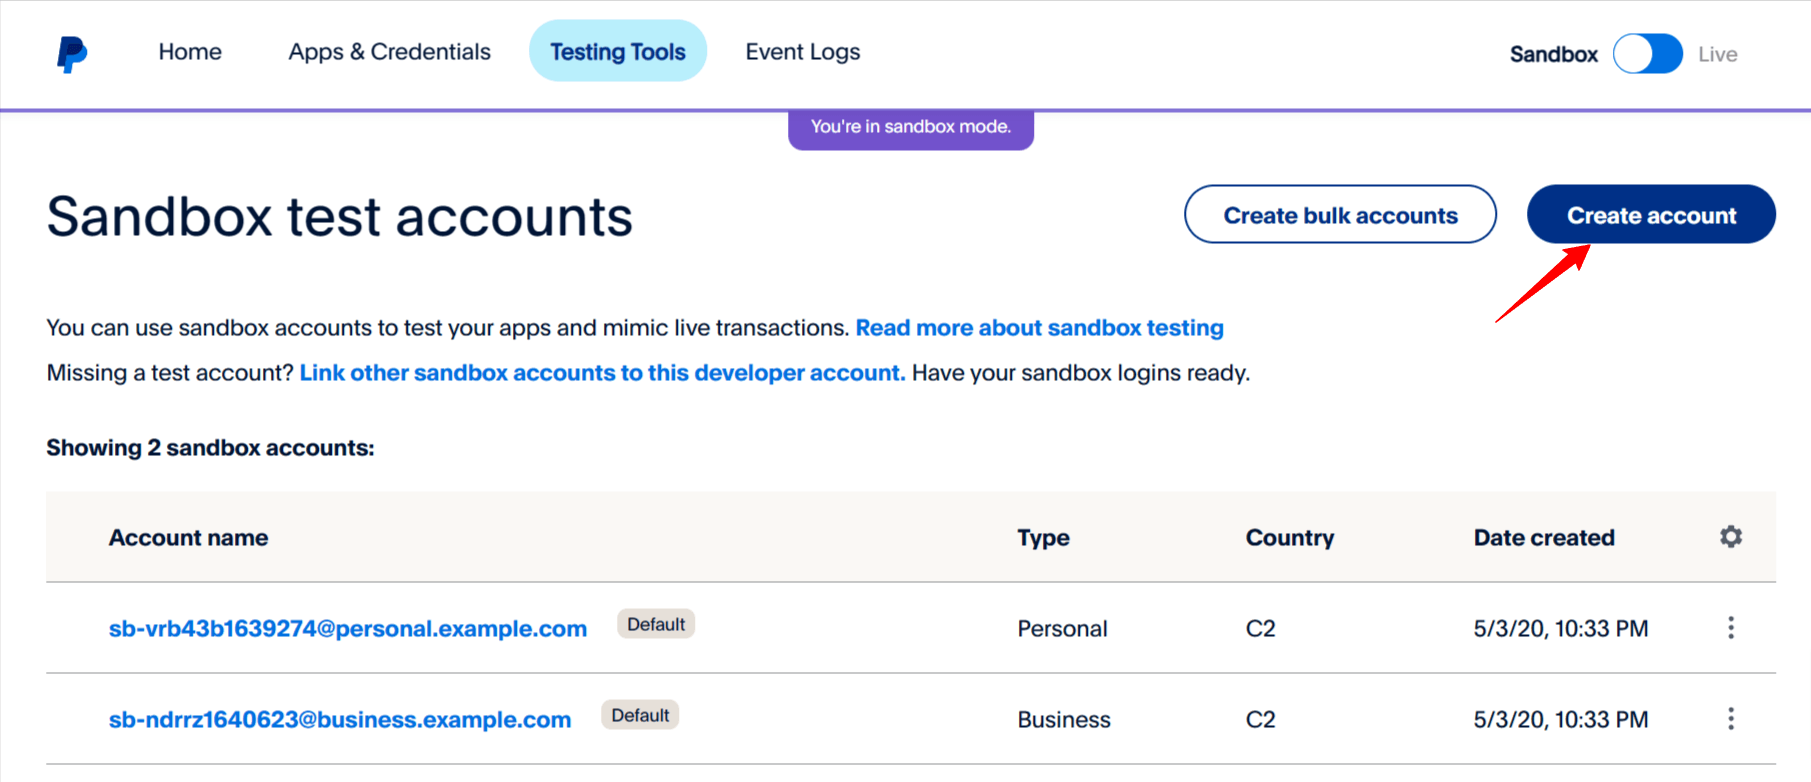Click Link other sandbox accounts link
This screenshot has height=782, width=1811.
(x=602, y=373)
